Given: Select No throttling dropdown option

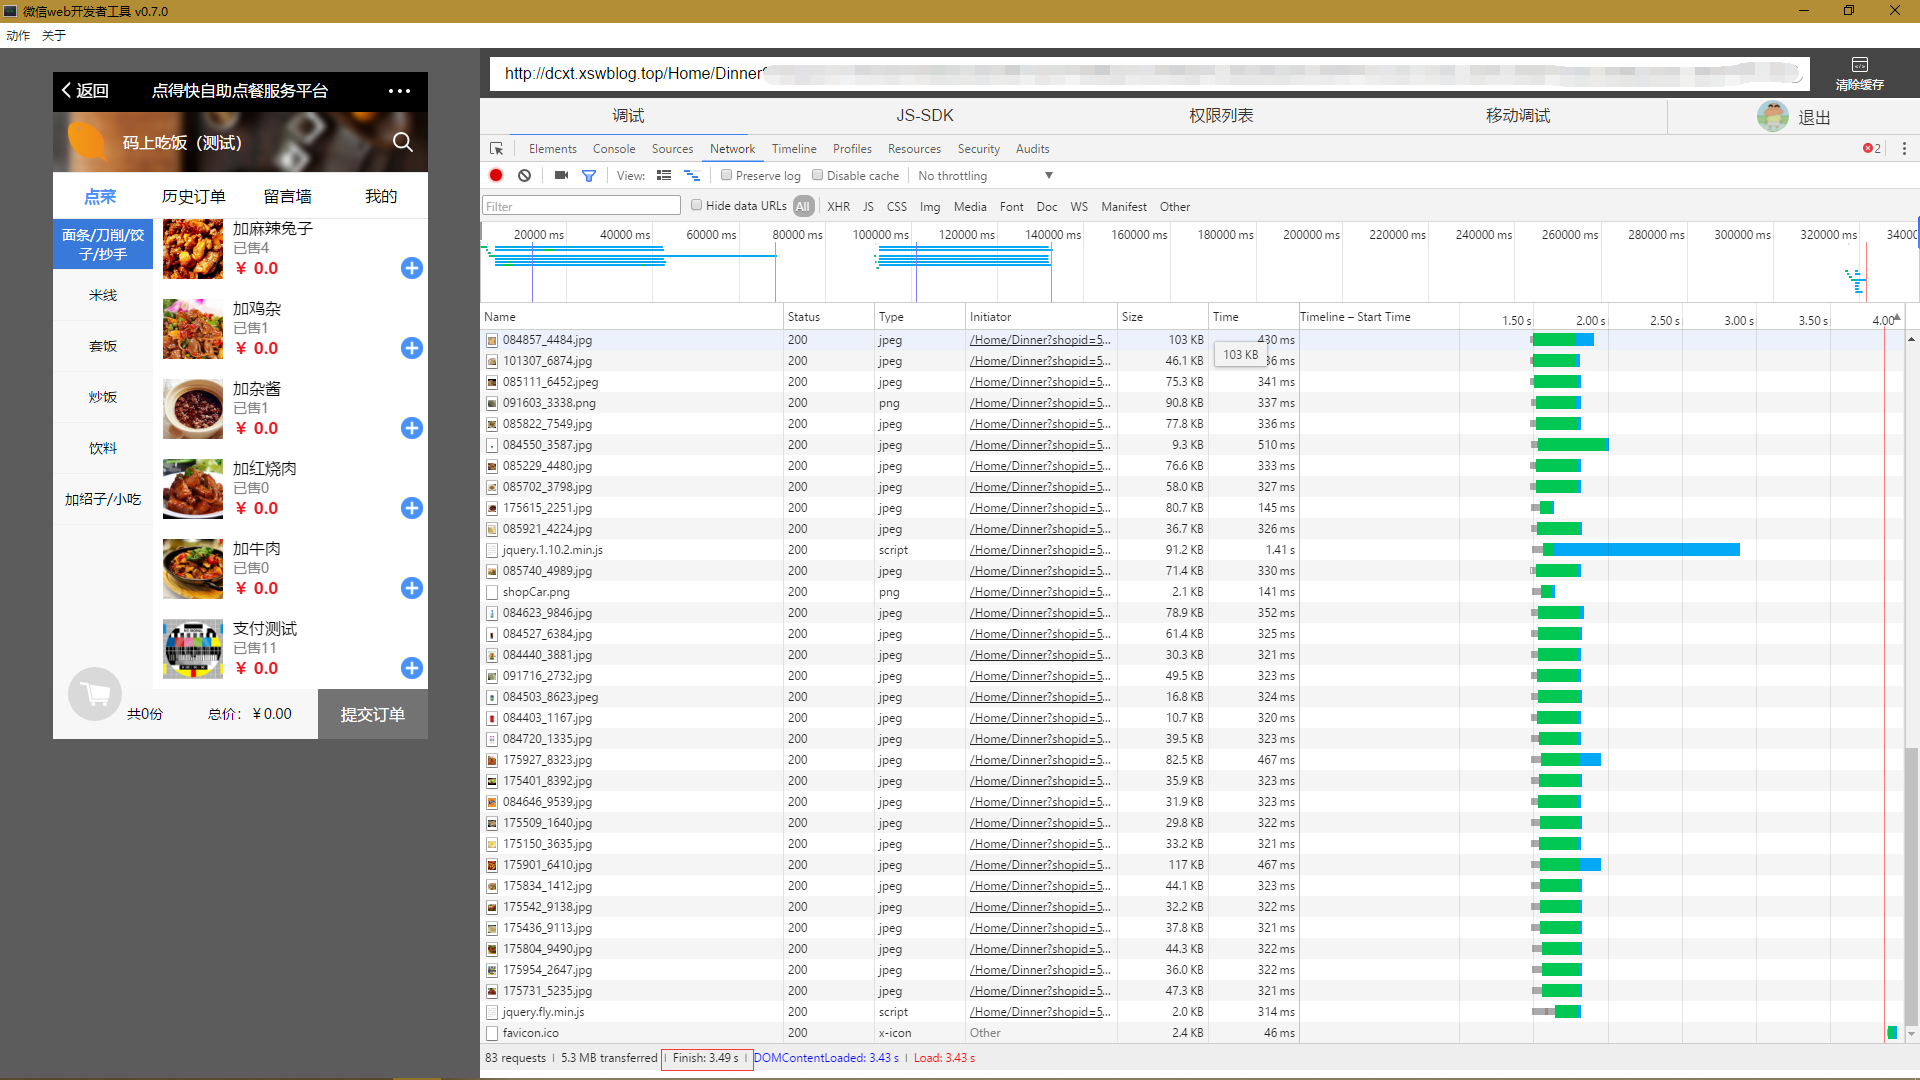Looking at the screenshot, I should 989,177.
